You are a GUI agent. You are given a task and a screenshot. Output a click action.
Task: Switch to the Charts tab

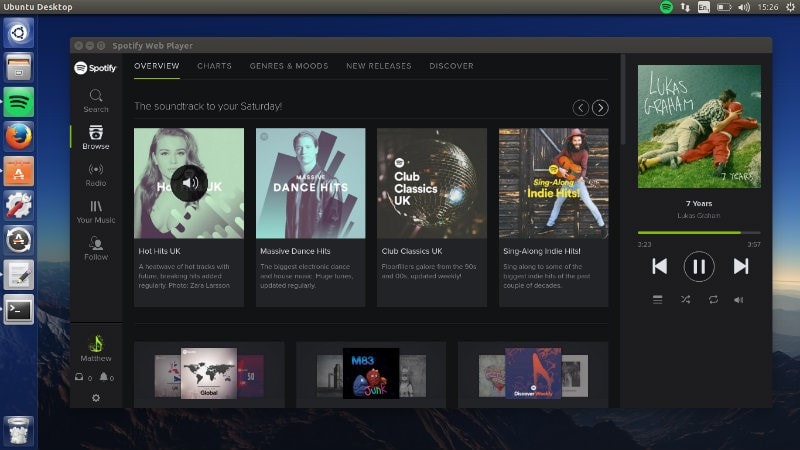[214, 66]
